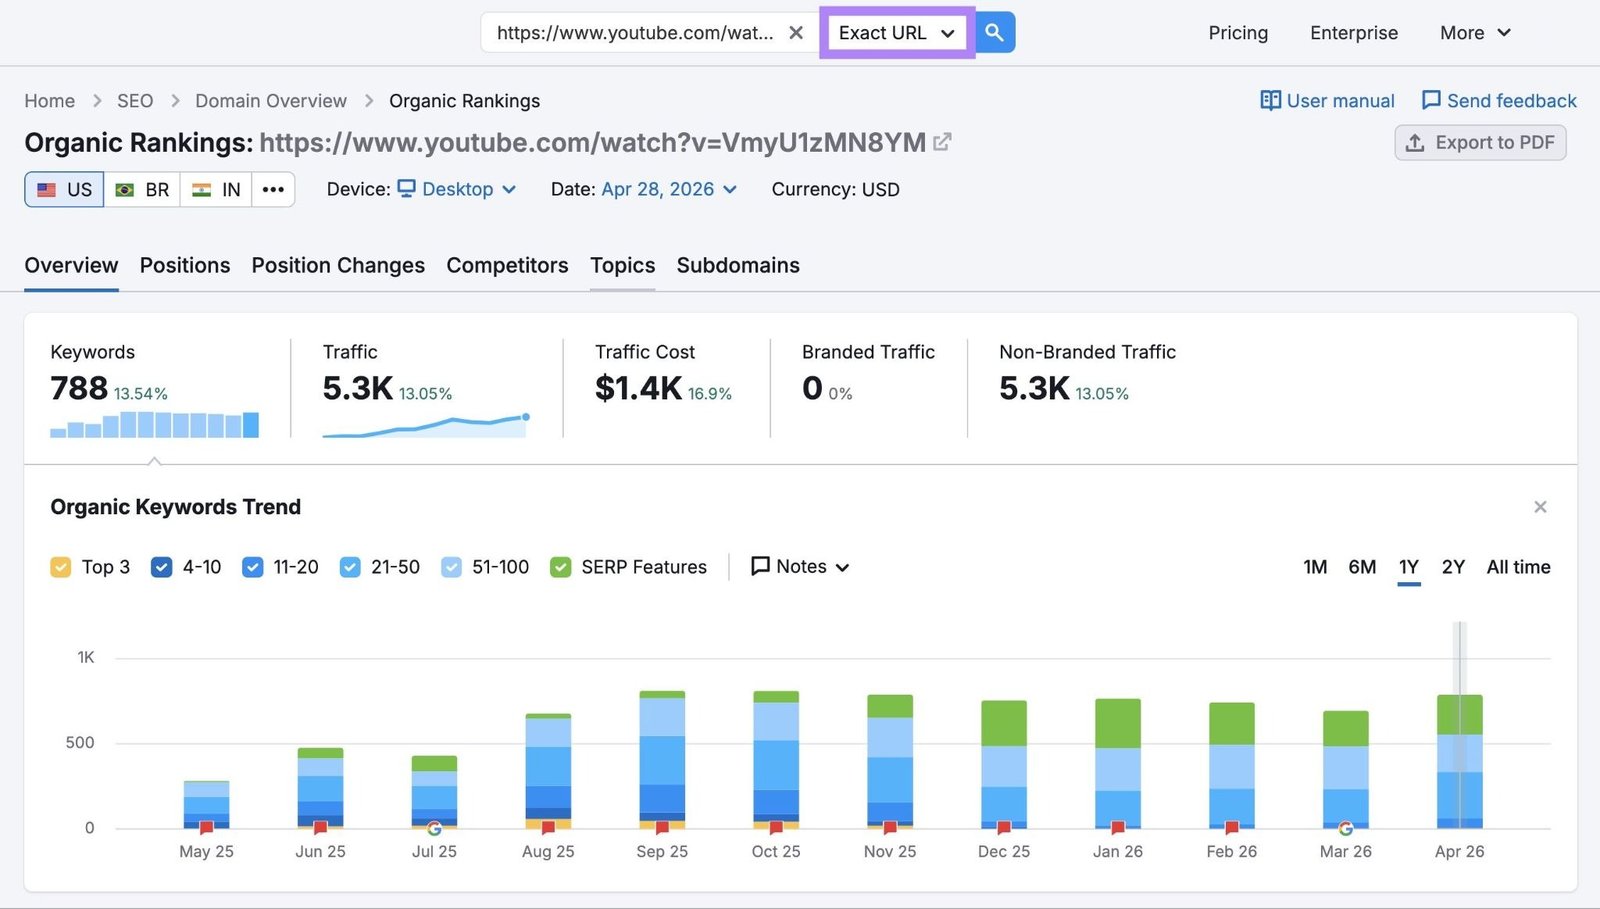Go to Domain Overview breadcrumb
The image size is (1600, 909).
[271, 101]
